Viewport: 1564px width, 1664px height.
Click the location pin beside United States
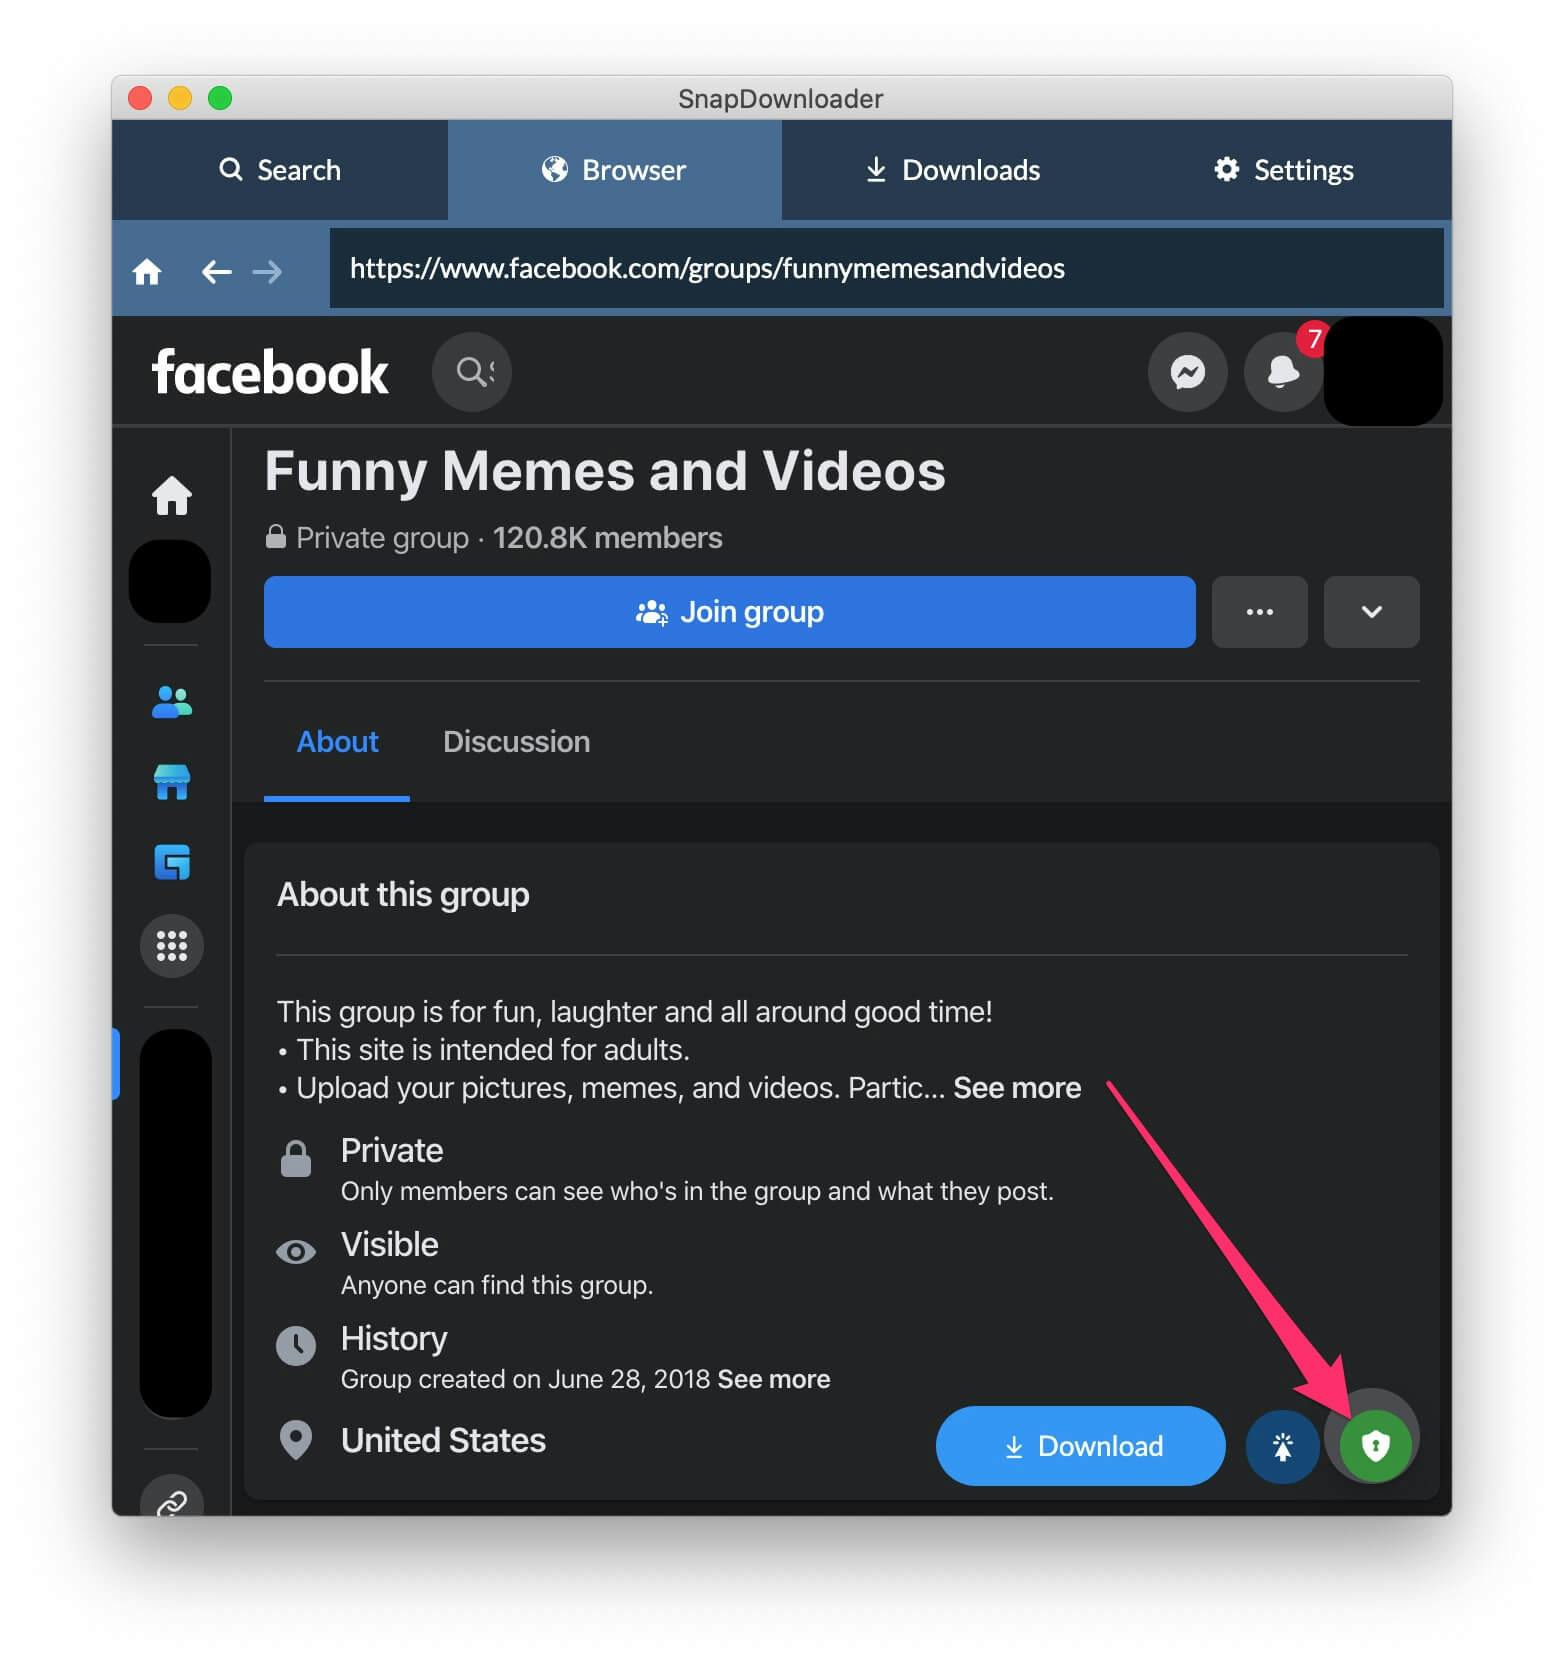(296, 1440)
